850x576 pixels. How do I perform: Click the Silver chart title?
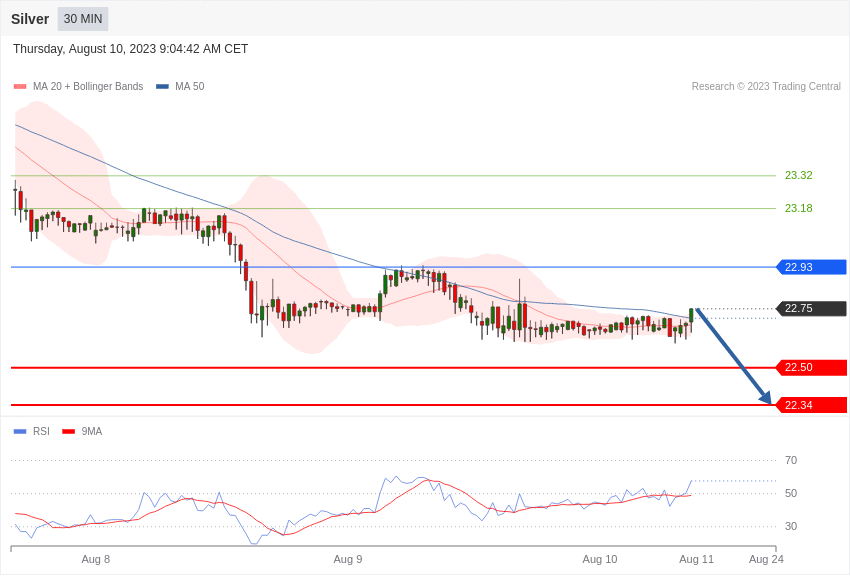(x=30, y=19)
